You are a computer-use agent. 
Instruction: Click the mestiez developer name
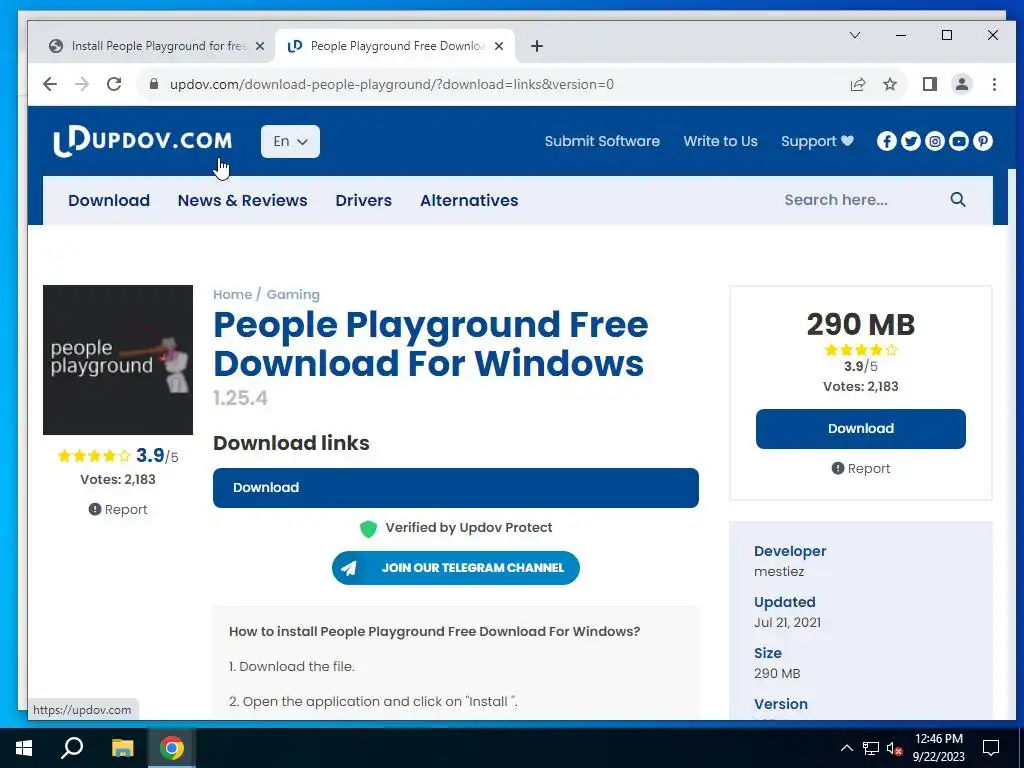779,571
